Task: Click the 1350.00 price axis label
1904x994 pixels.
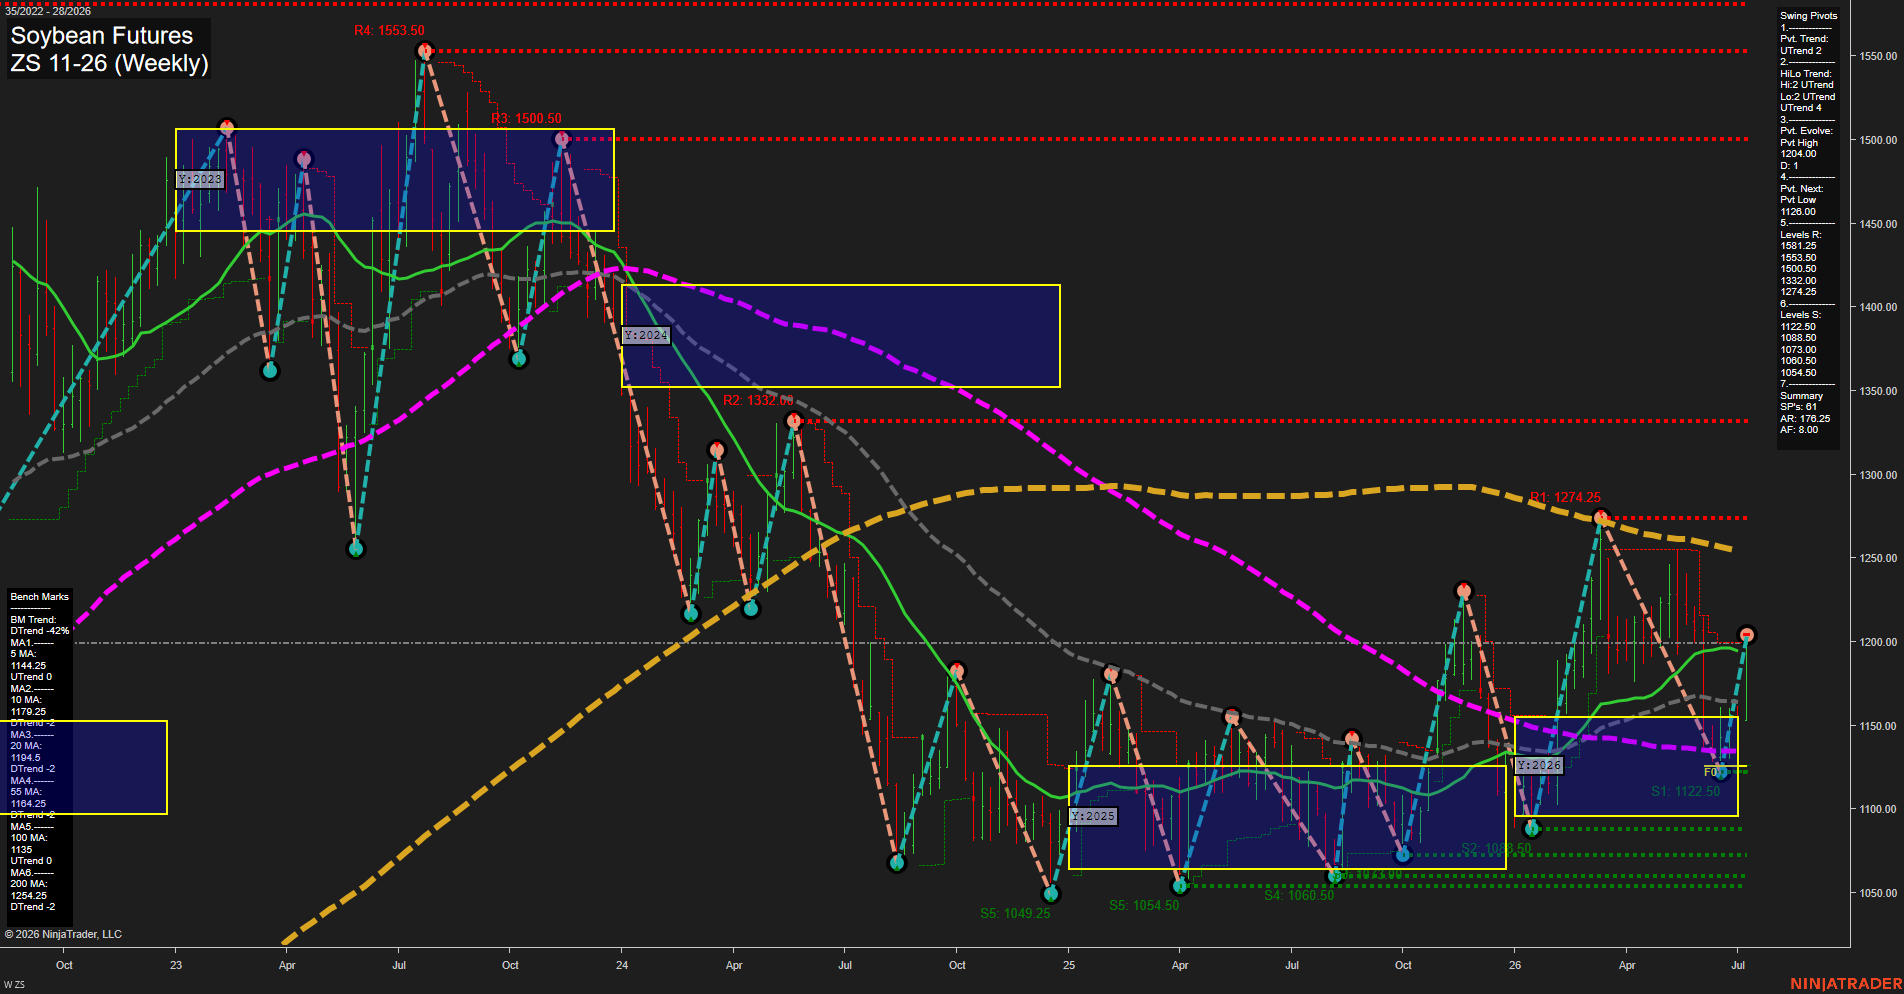Action: tap(1878, 391)
